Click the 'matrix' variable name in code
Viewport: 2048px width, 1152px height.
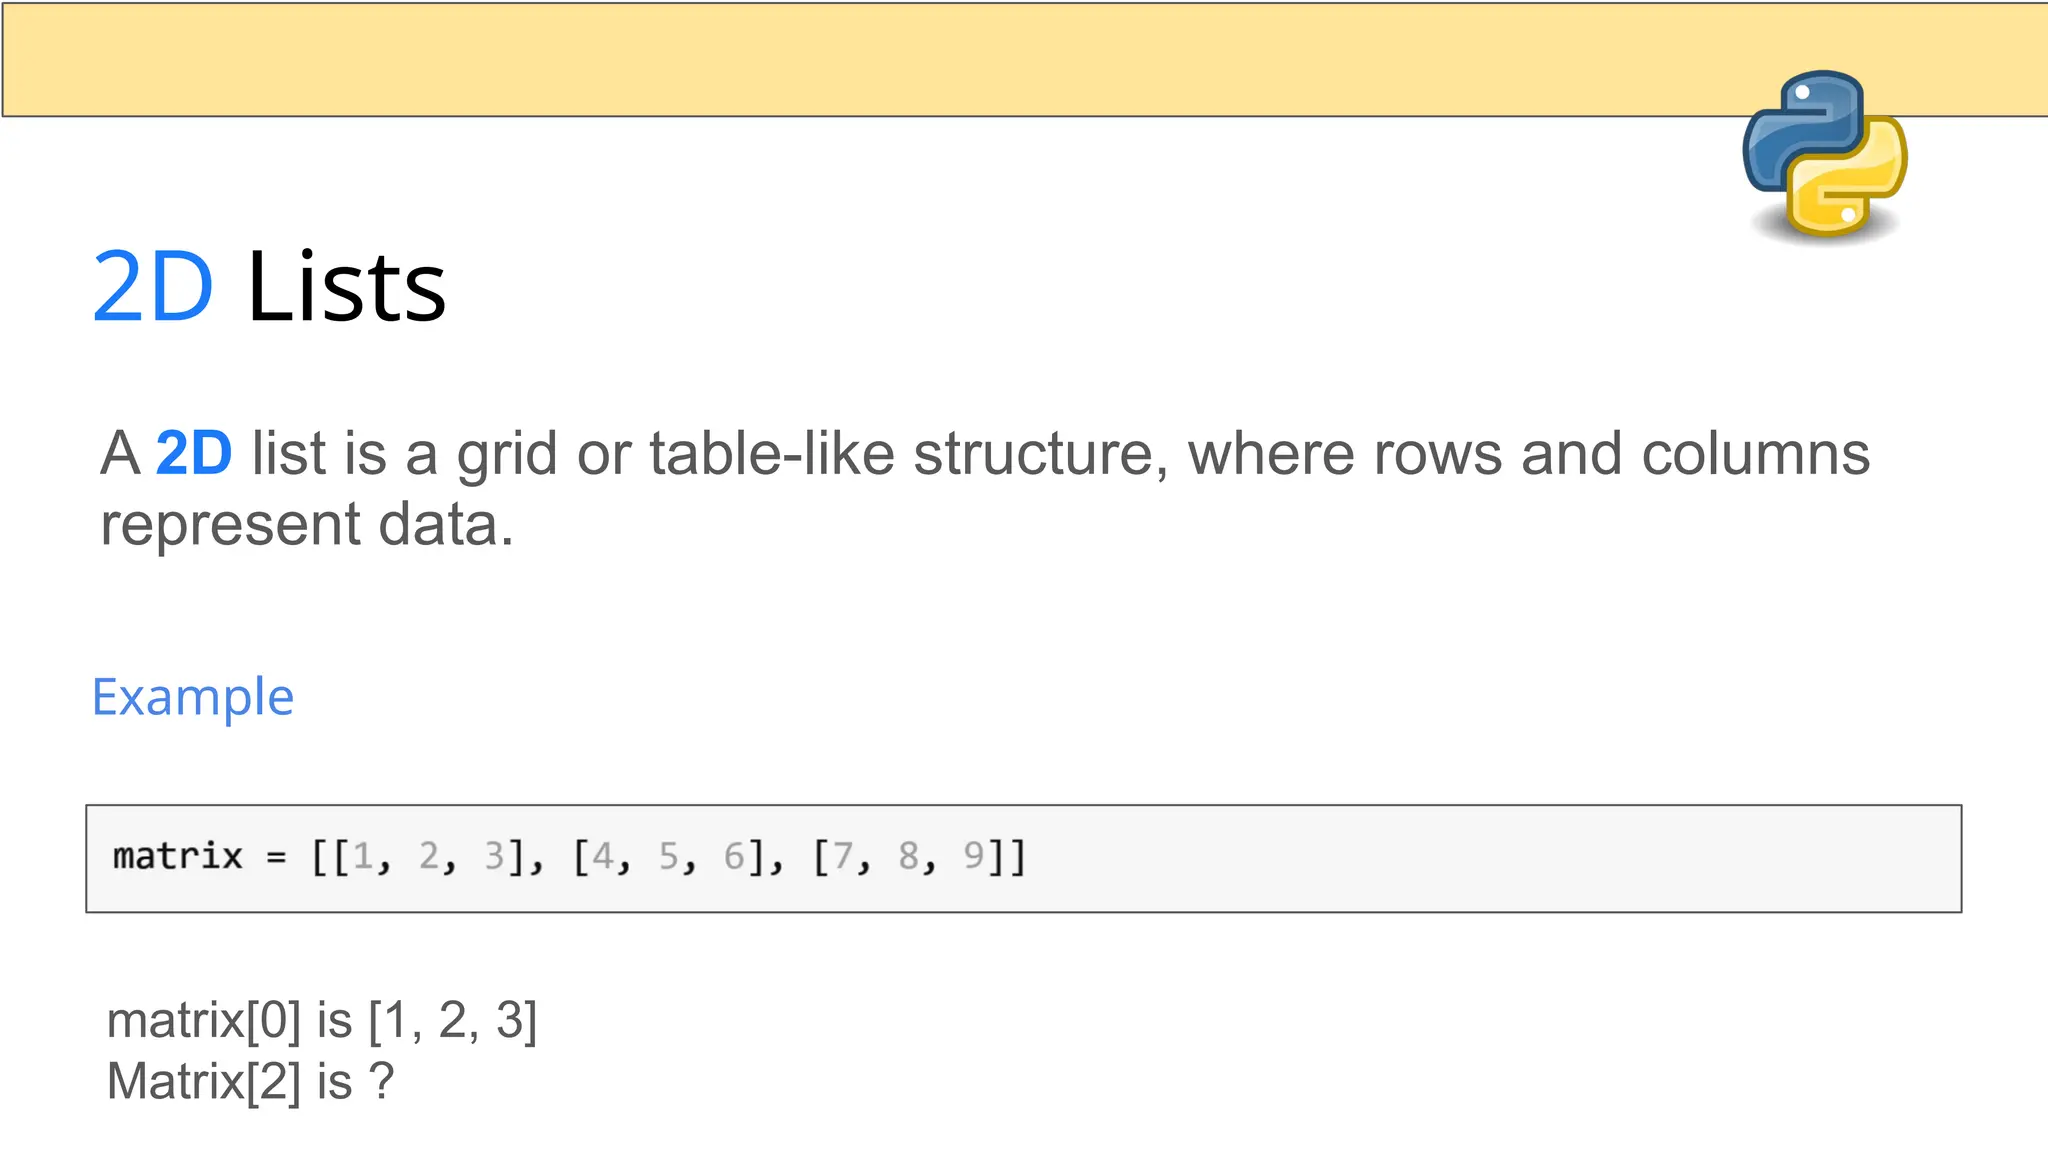pos(178,857)
